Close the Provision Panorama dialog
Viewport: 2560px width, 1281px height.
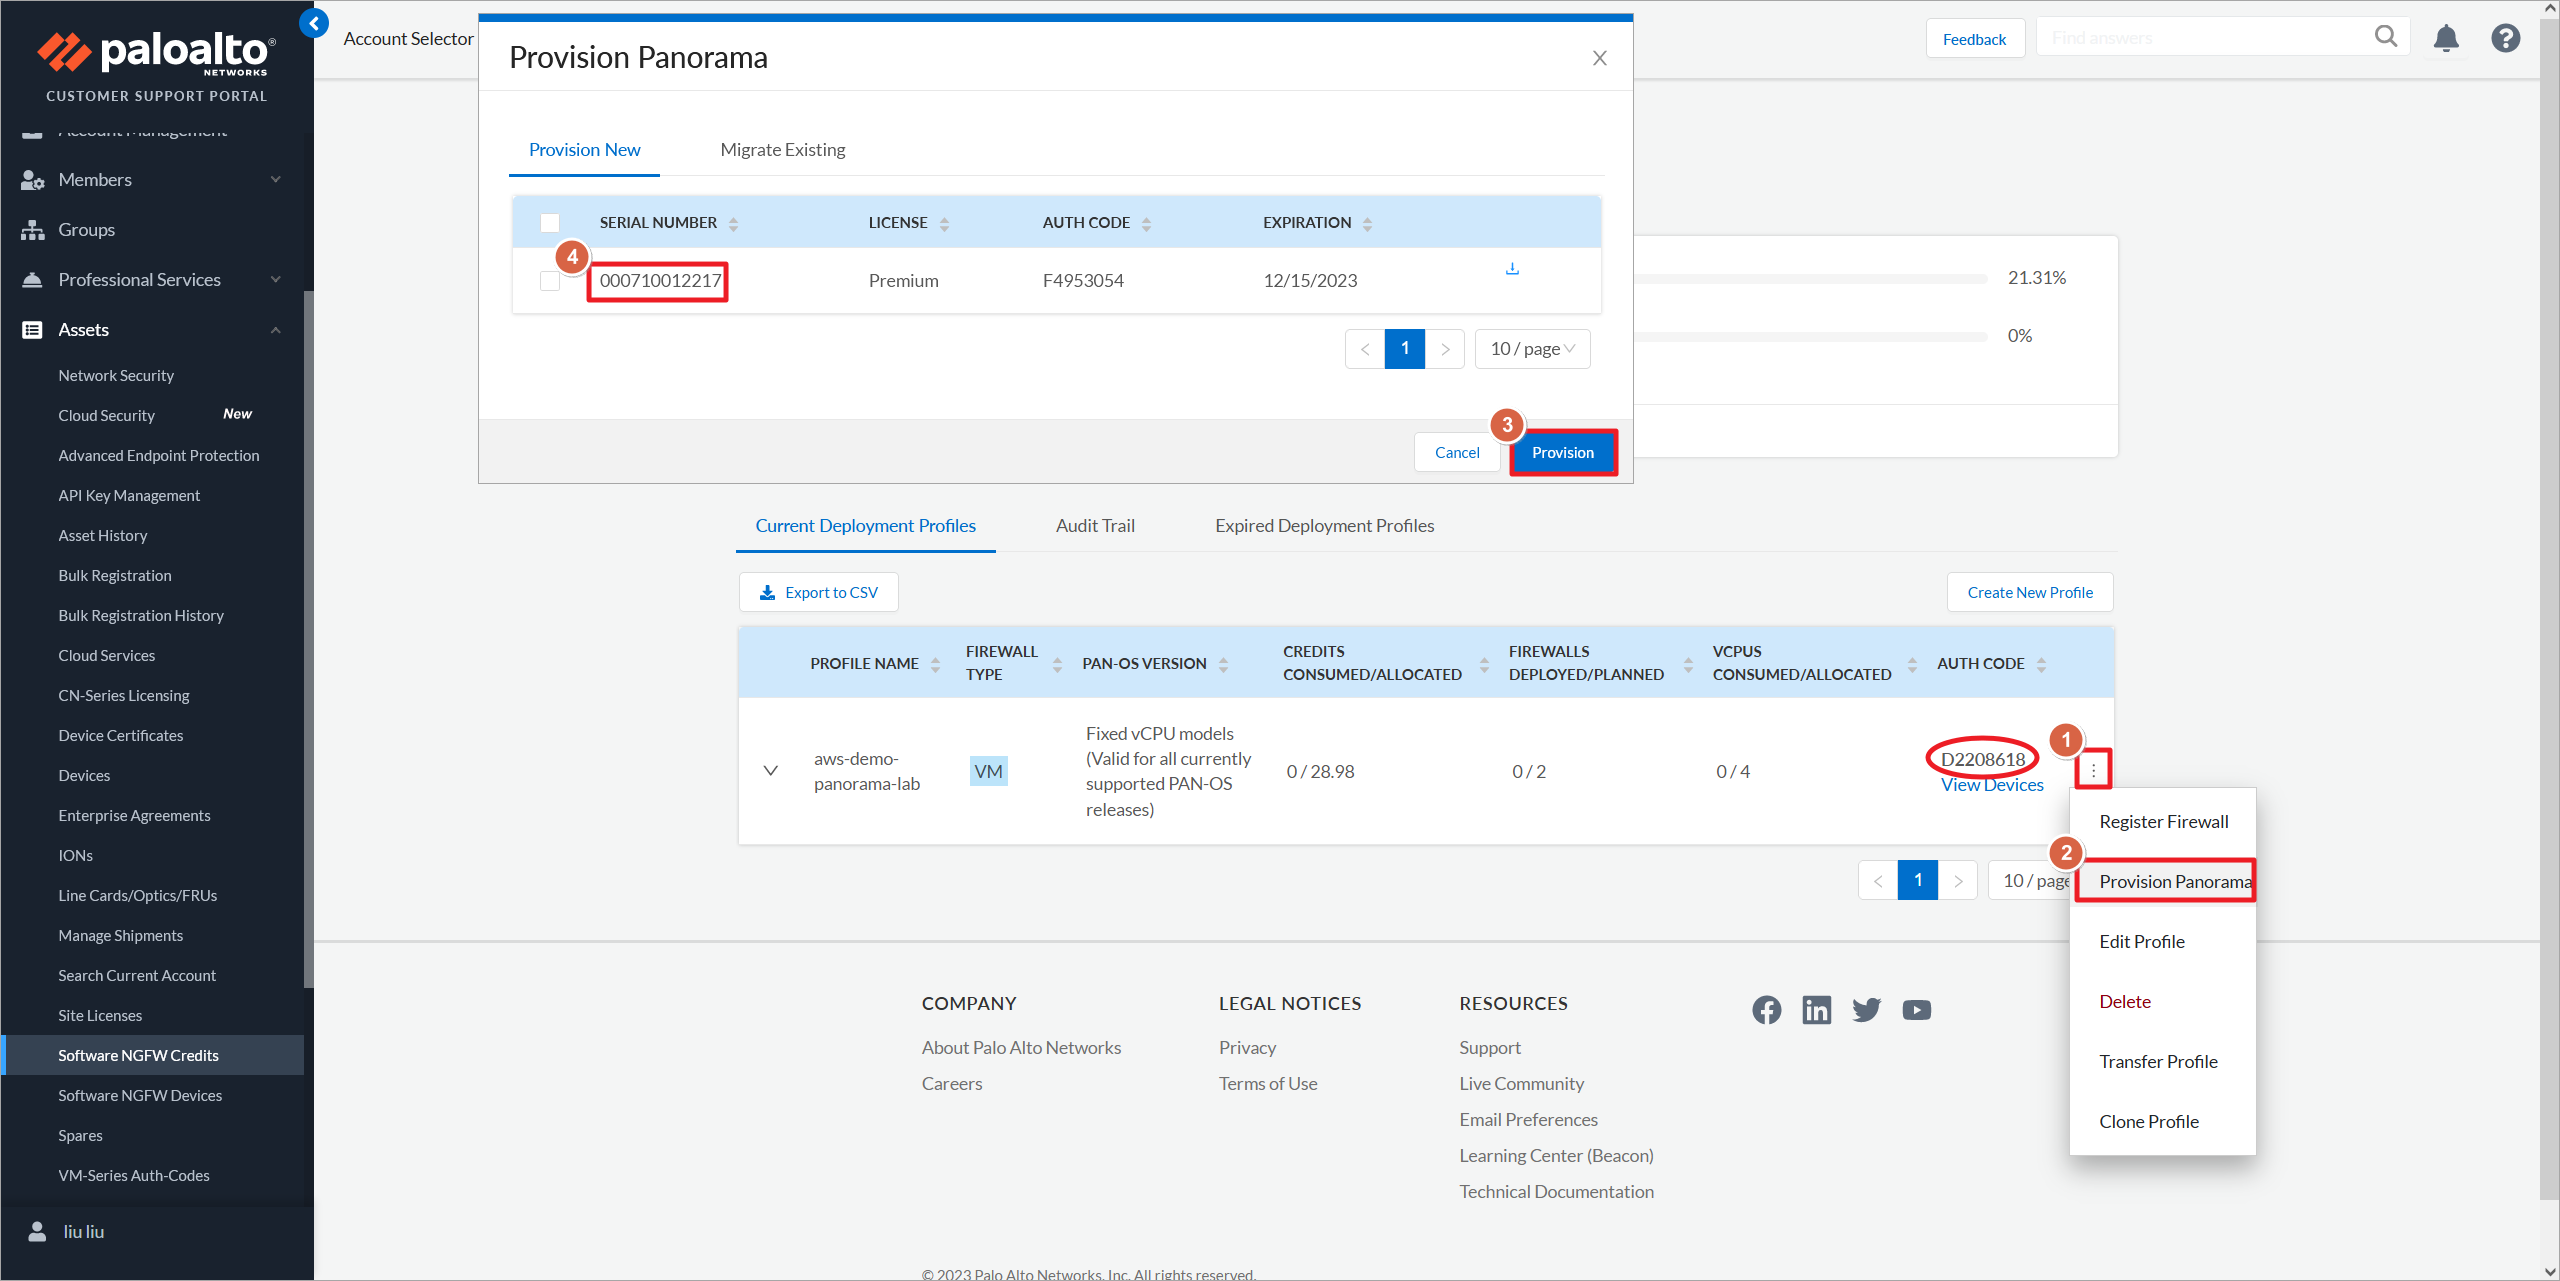point(1599,58)
